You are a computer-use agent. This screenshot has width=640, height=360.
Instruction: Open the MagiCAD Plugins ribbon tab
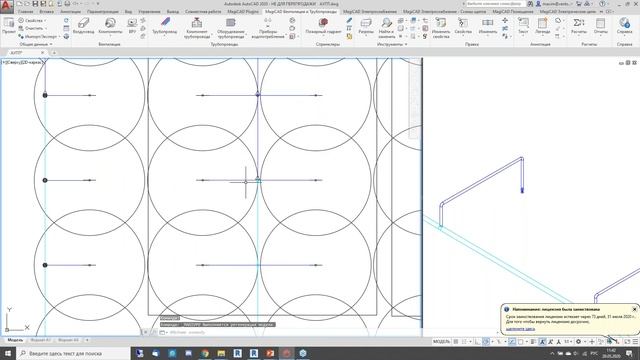tap(243, 12)
